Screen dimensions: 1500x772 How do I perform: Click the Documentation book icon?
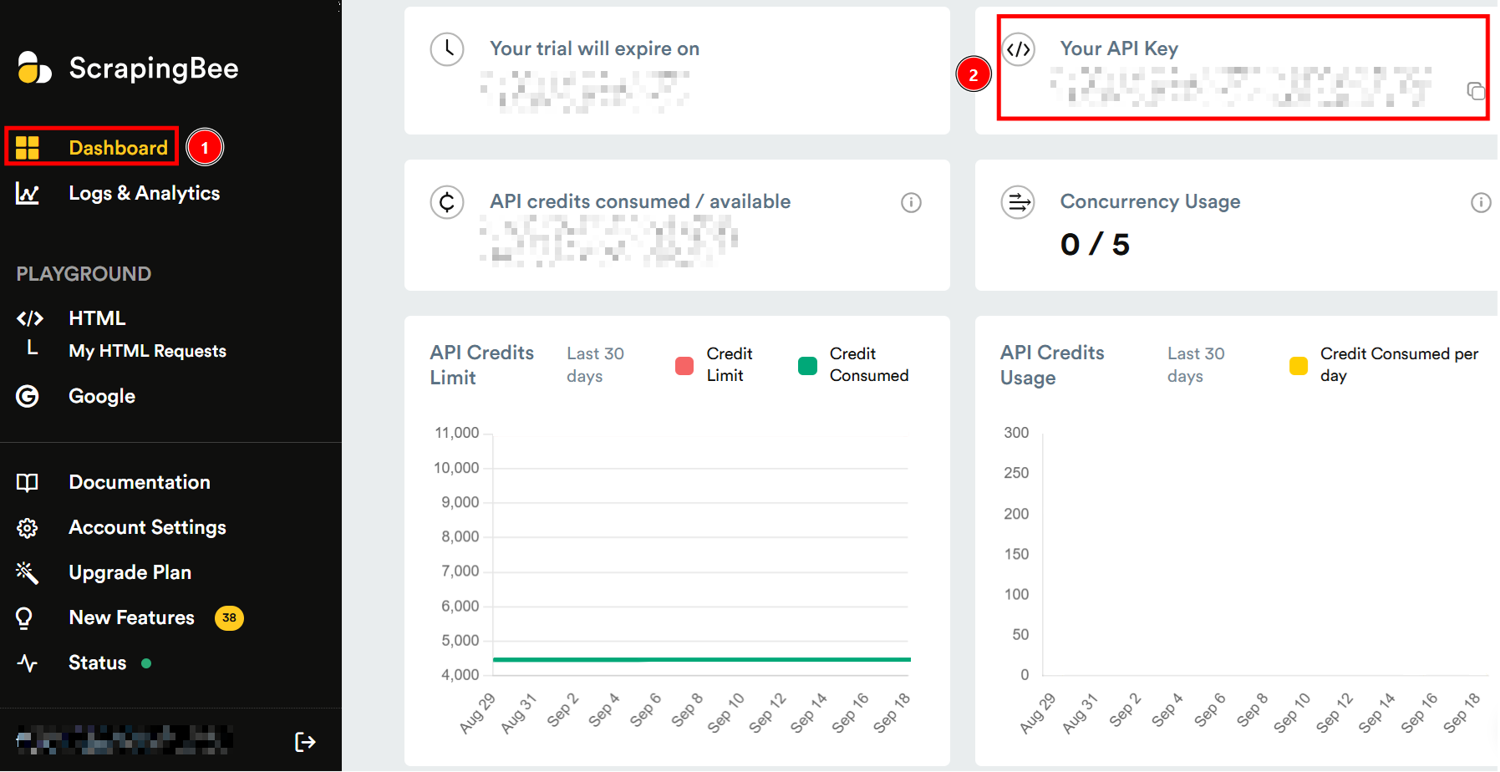27,483
